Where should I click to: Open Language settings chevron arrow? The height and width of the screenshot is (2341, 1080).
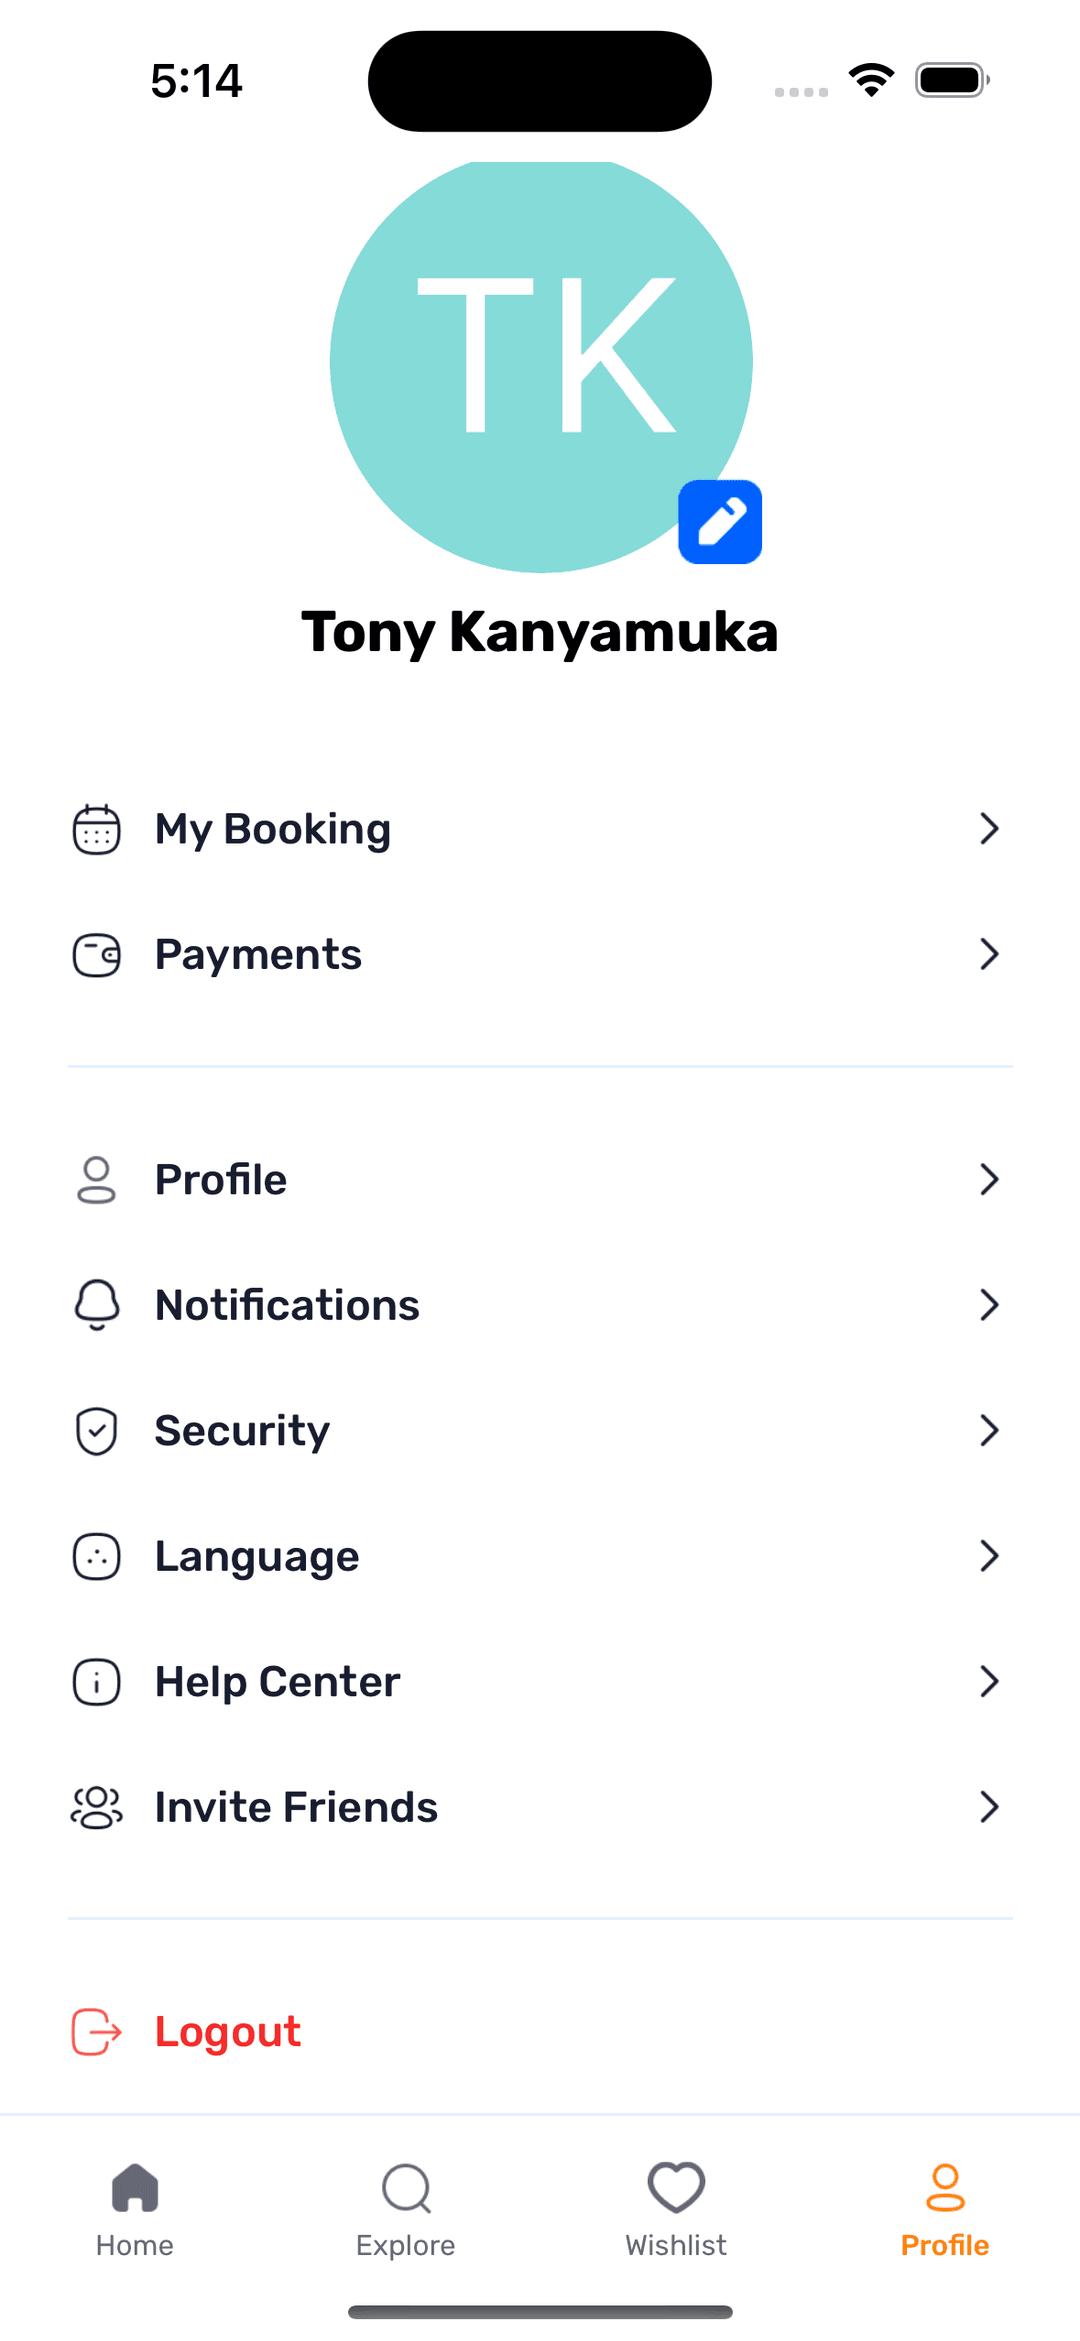(x=989, y=1556)
